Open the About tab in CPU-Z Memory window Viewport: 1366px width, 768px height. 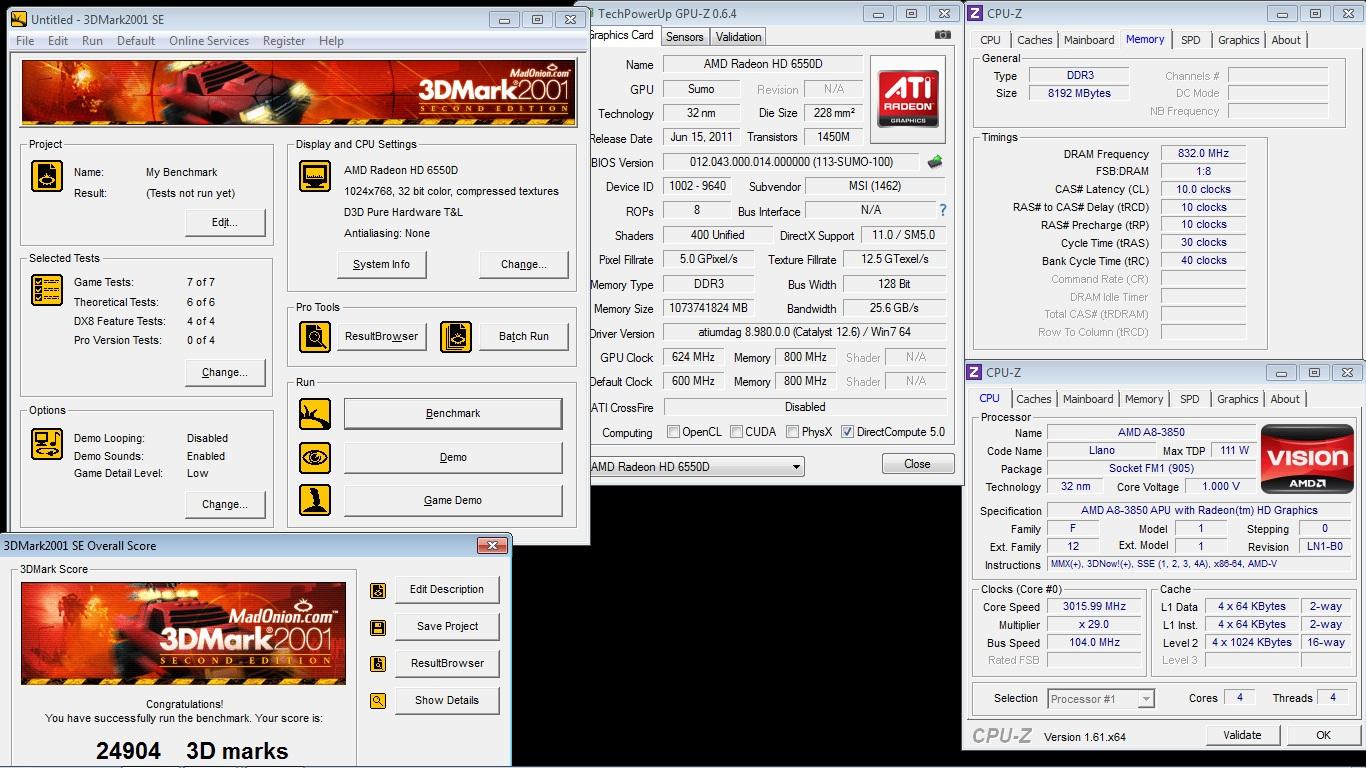click(x=1286, y=40)
